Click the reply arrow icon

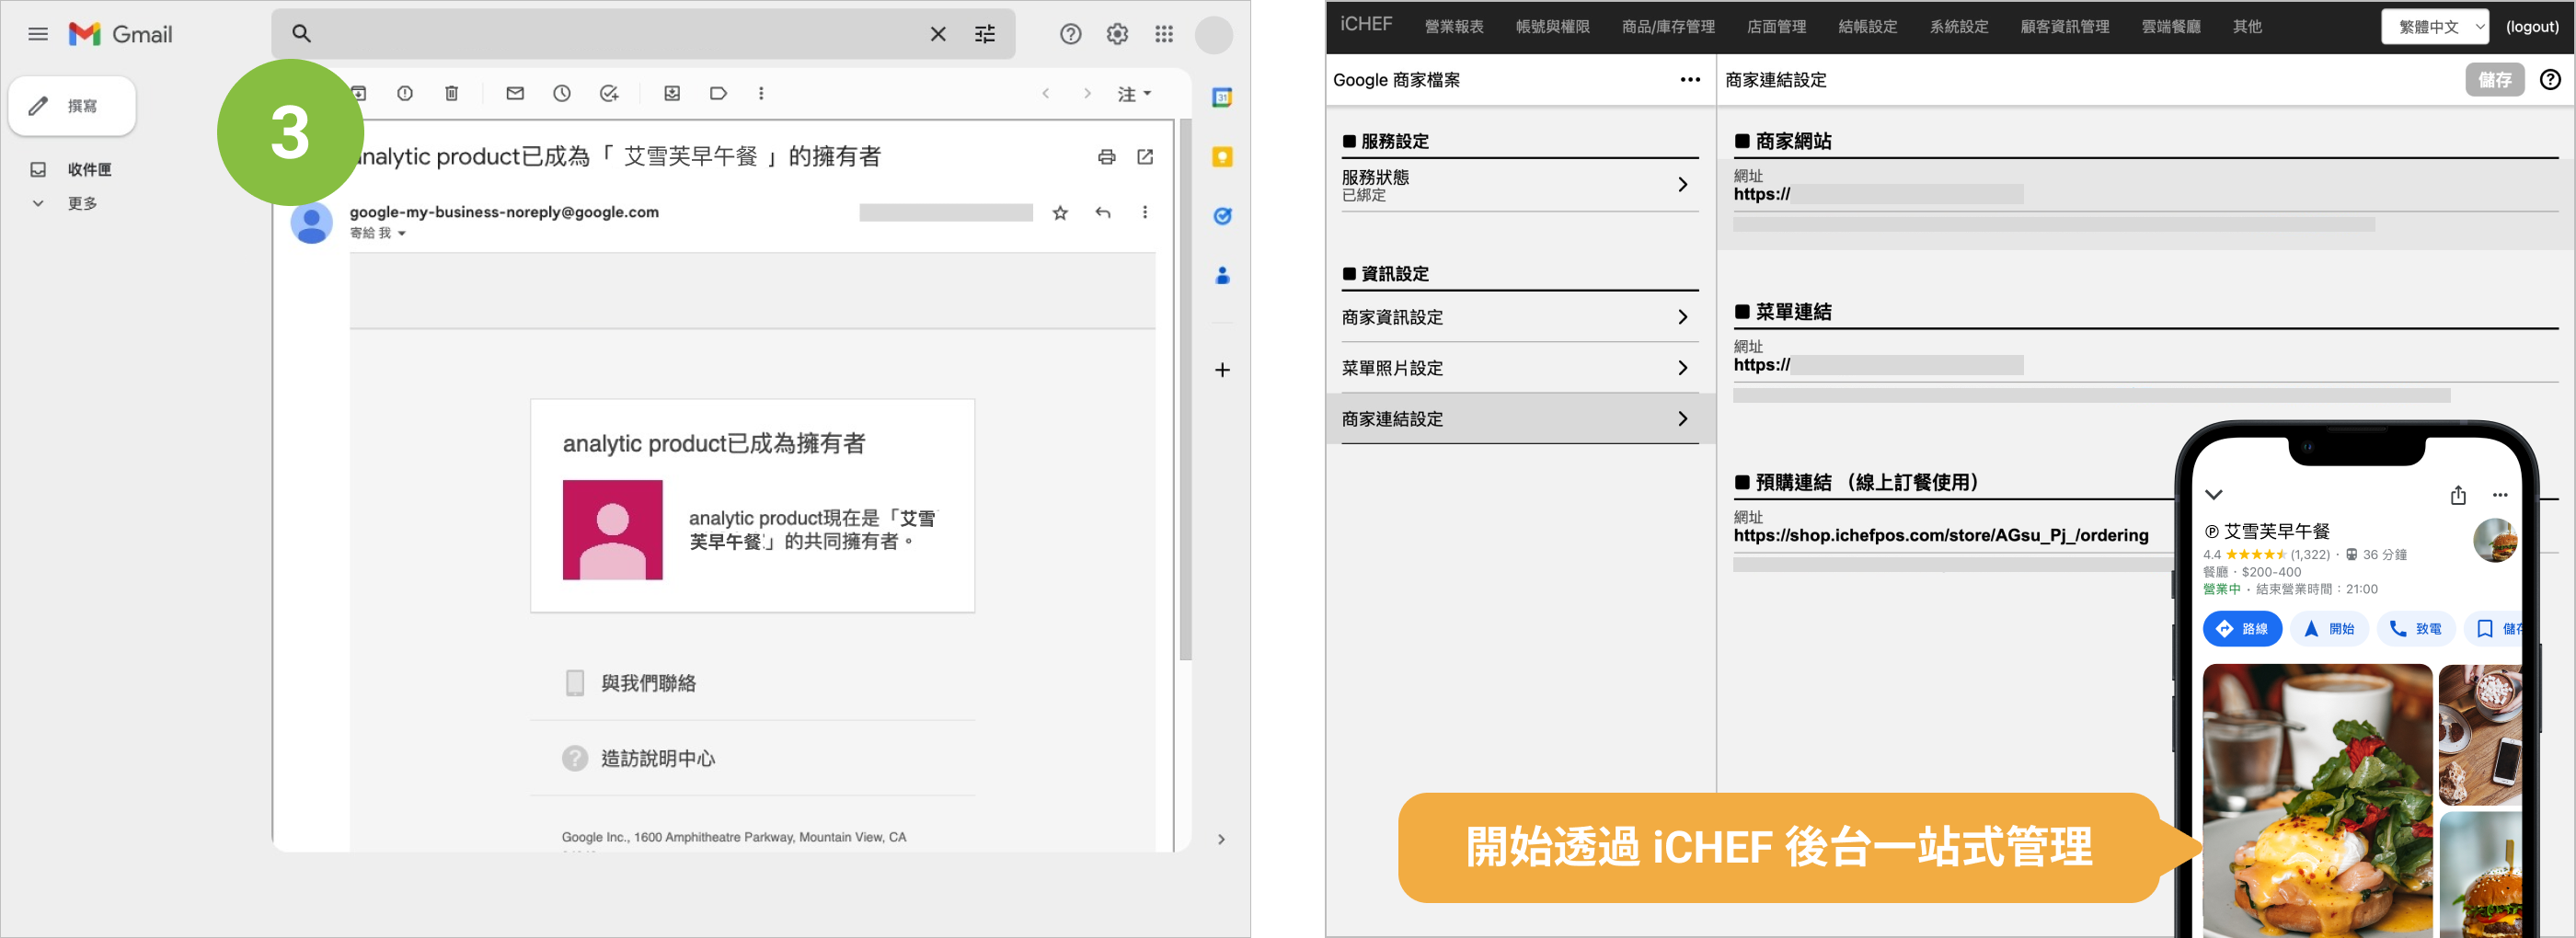tap(1102, 212)
